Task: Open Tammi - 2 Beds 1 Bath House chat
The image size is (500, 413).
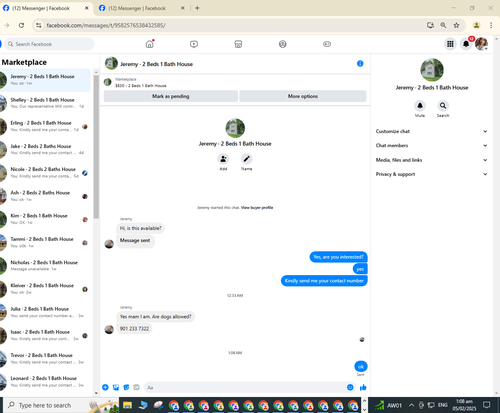Action: (45, 242)
